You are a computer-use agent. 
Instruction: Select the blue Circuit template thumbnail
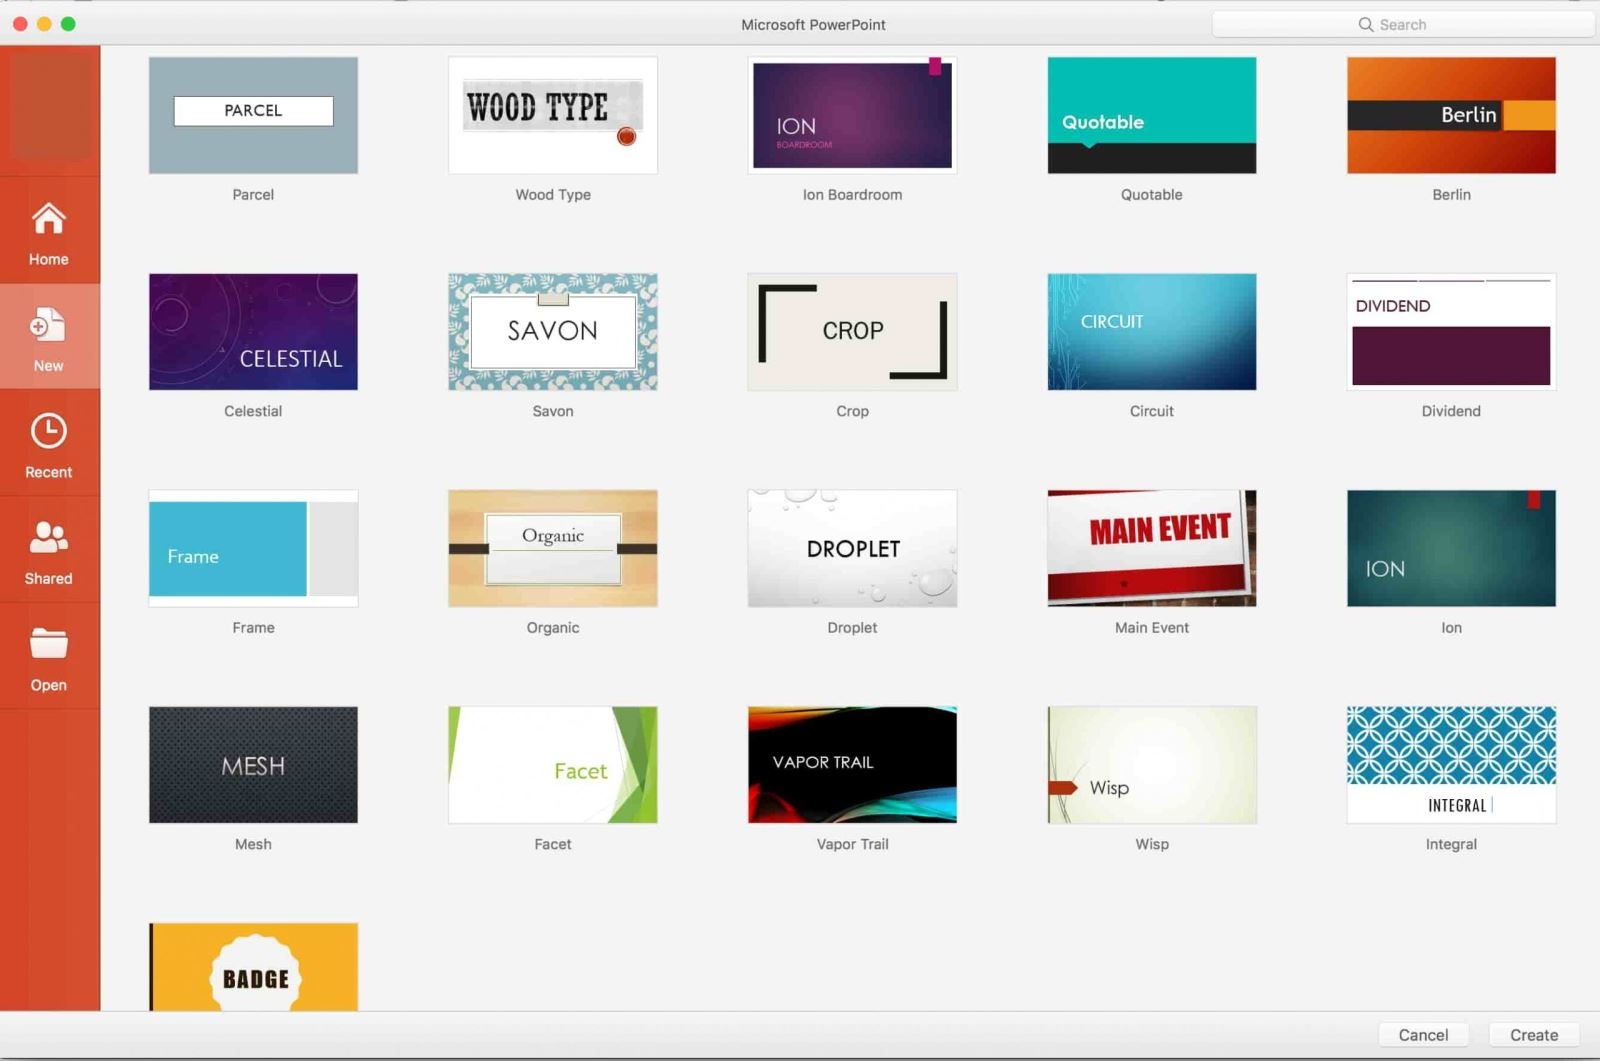pyautogui.click(x=1152, y=332)
